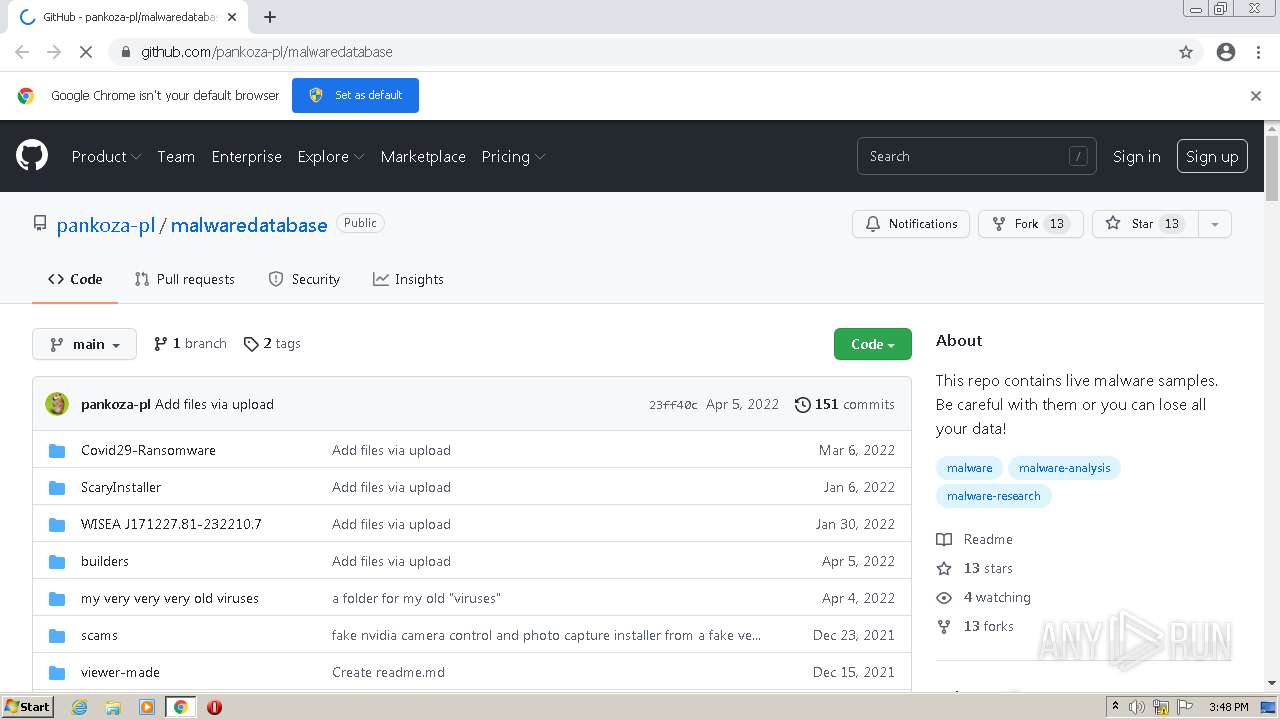Click the site lock icon in address bar
The image size is (1280, 720).
click(x=125, y=52)
